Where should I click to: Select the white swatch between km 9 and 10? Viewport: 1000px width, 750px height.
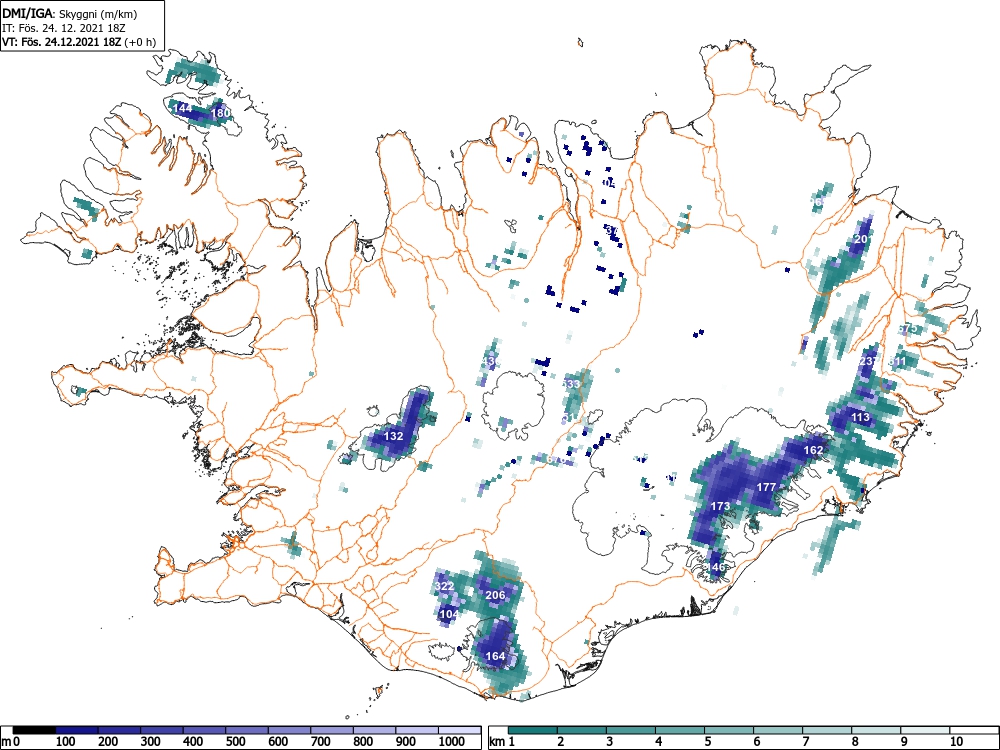925,730
